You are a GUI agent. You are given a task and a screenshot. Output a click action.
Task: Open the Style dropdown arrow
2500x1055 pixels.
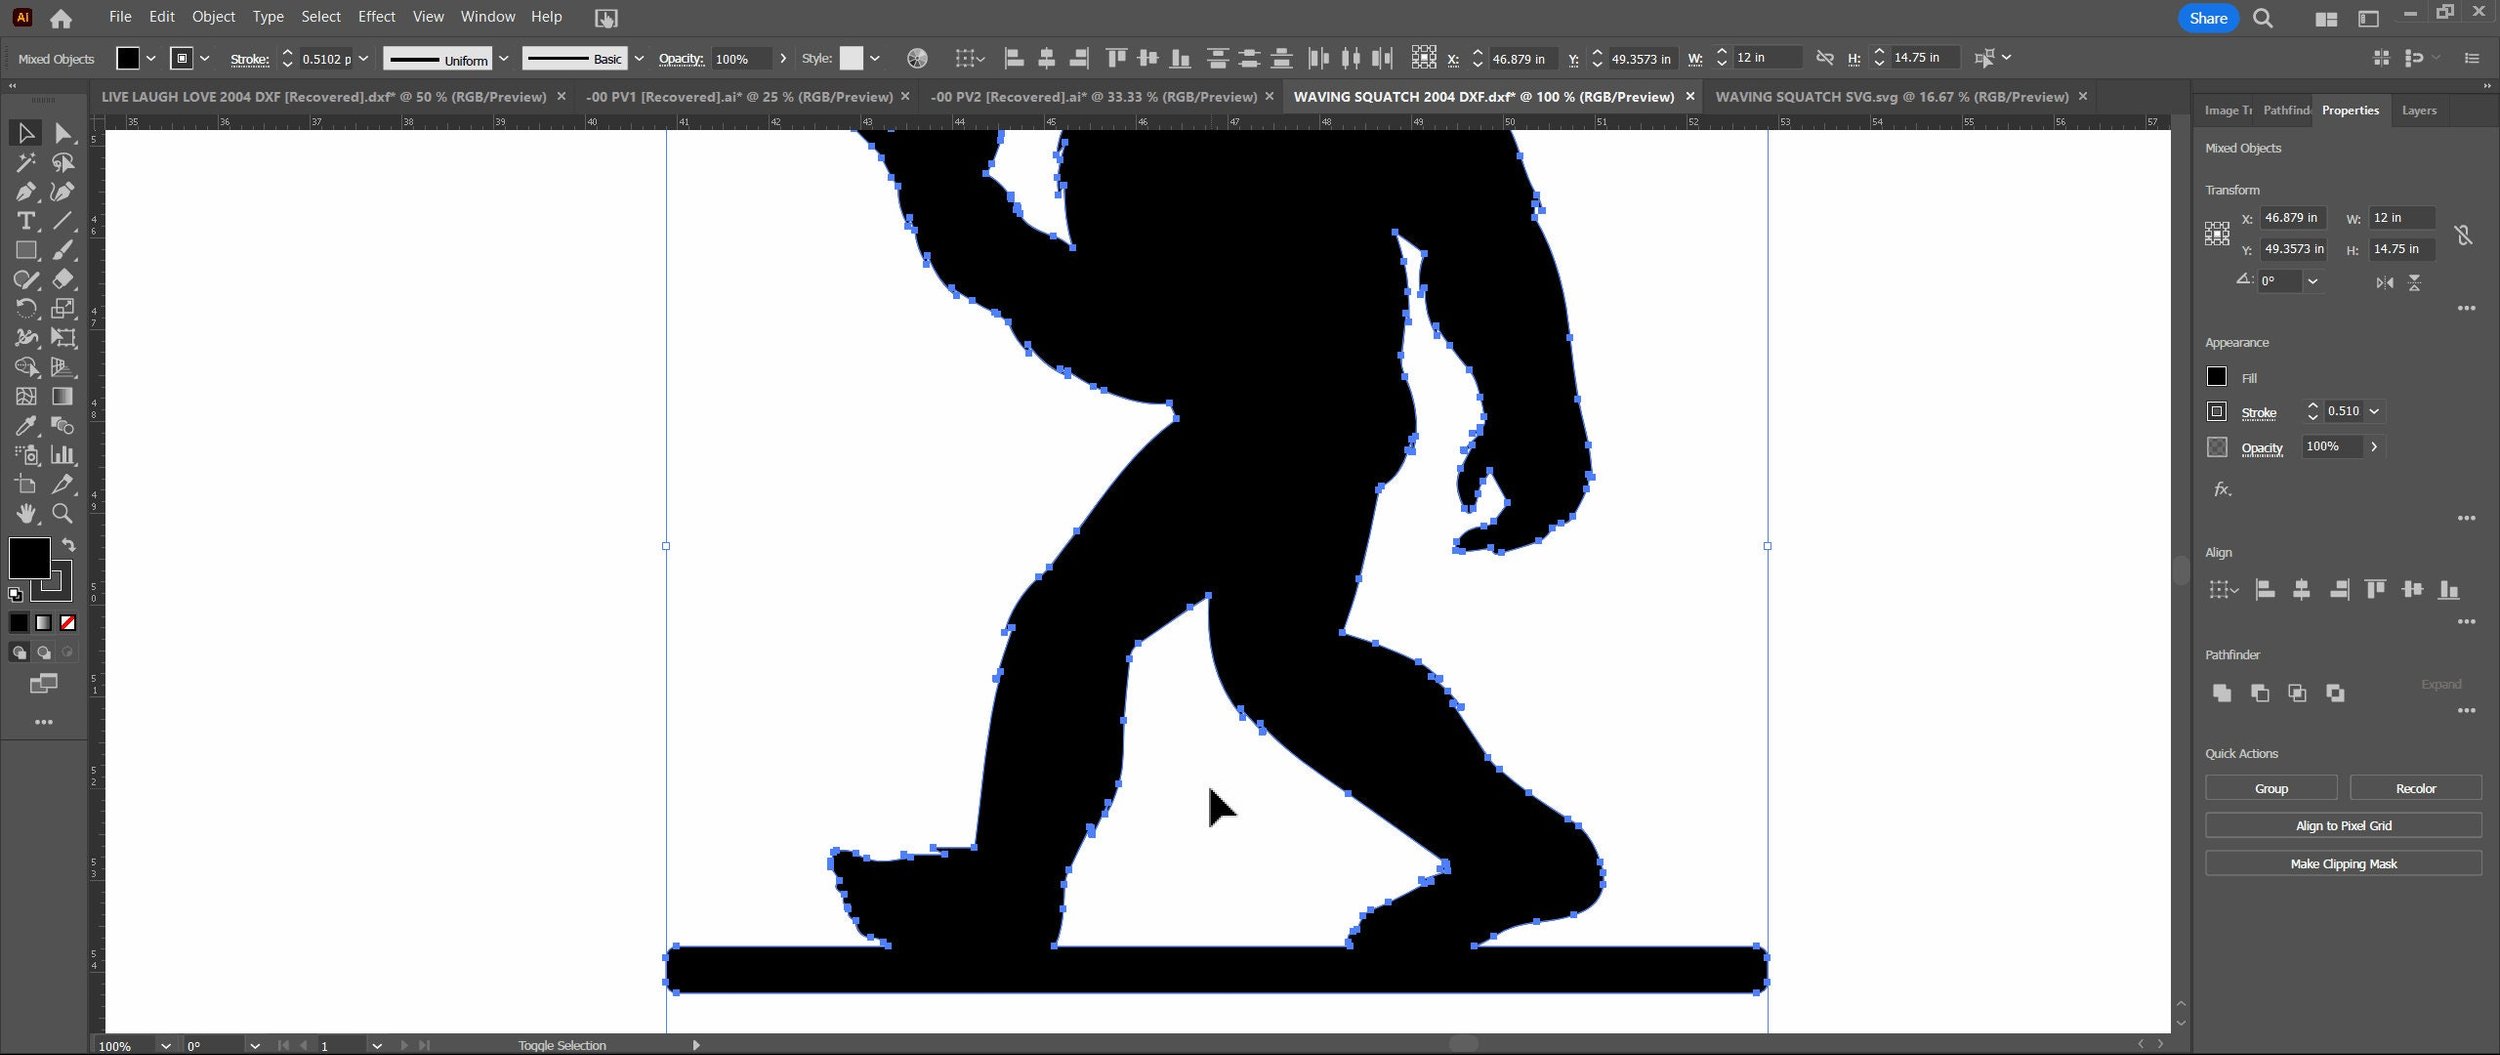tap(875, 59)
